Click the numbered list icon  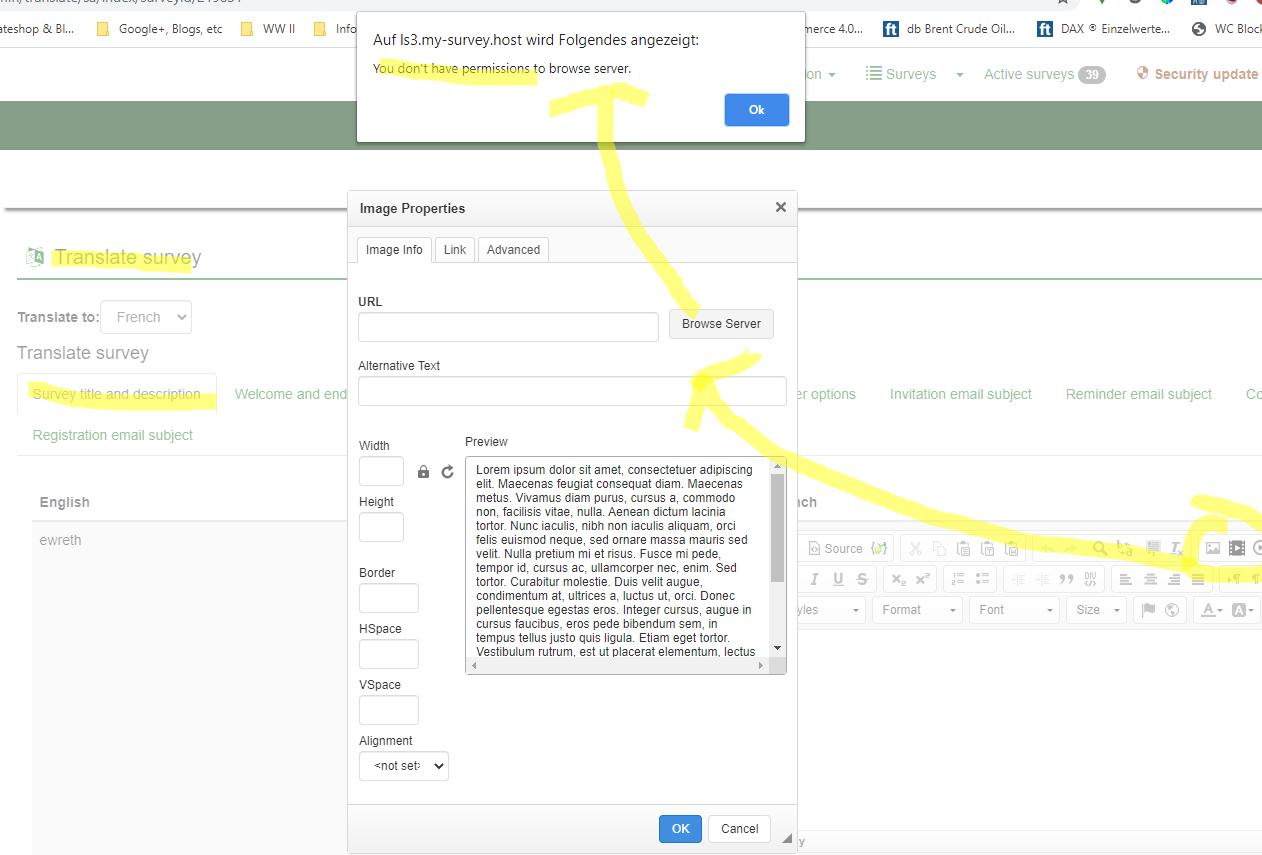pyautogui.click(x=958, y=579)
